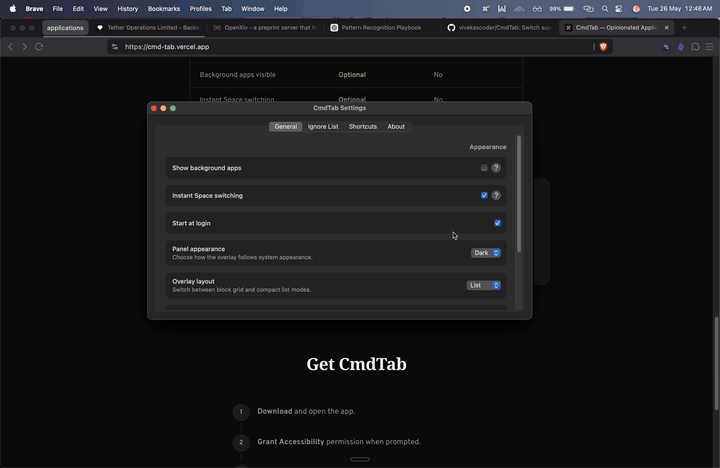
Task: Go forward with the browser forward arrow
Action: (x=24, y=46)
